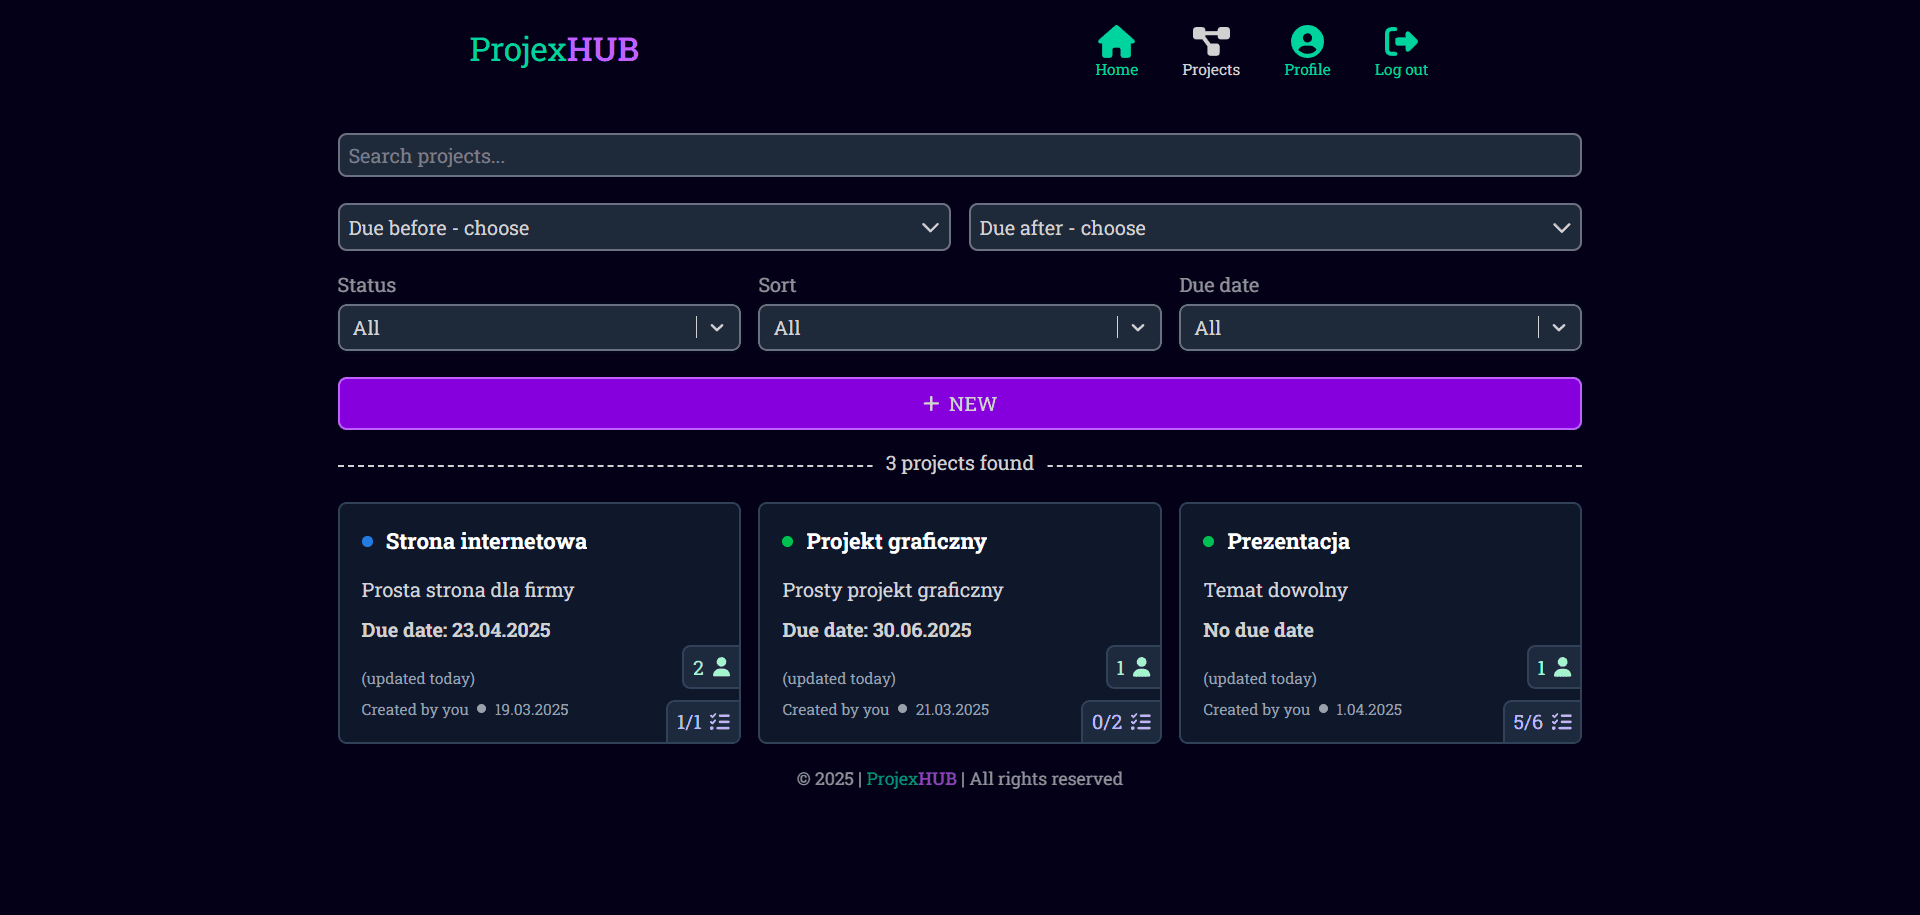
Task: Click blue status dot on Strona internetowa
Action: tap(367, 541)
